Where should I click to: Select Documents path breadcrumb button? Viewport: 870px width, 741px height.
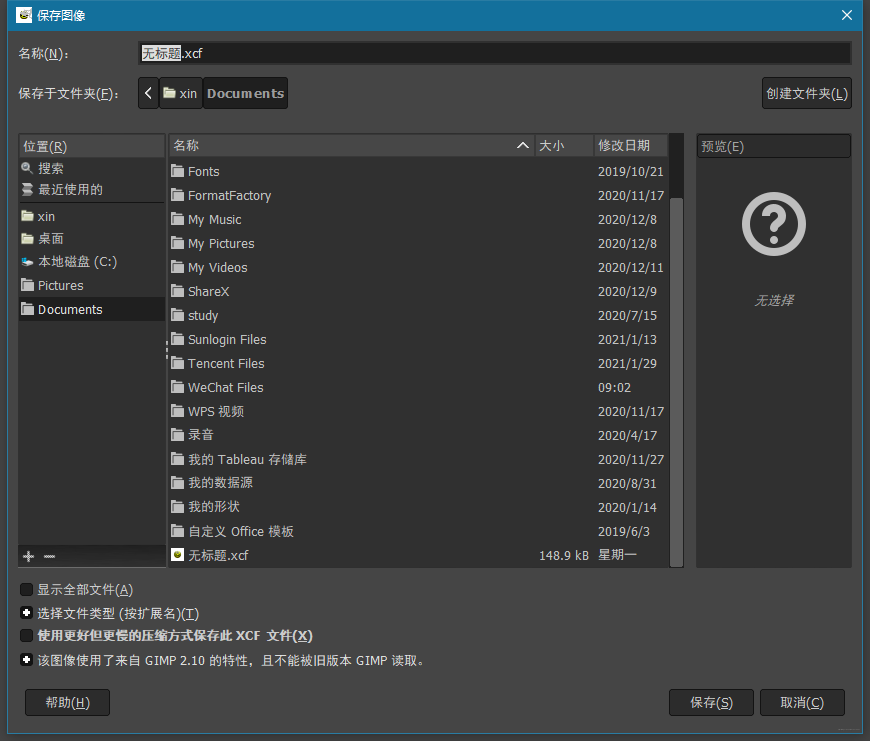pos(245,93)
